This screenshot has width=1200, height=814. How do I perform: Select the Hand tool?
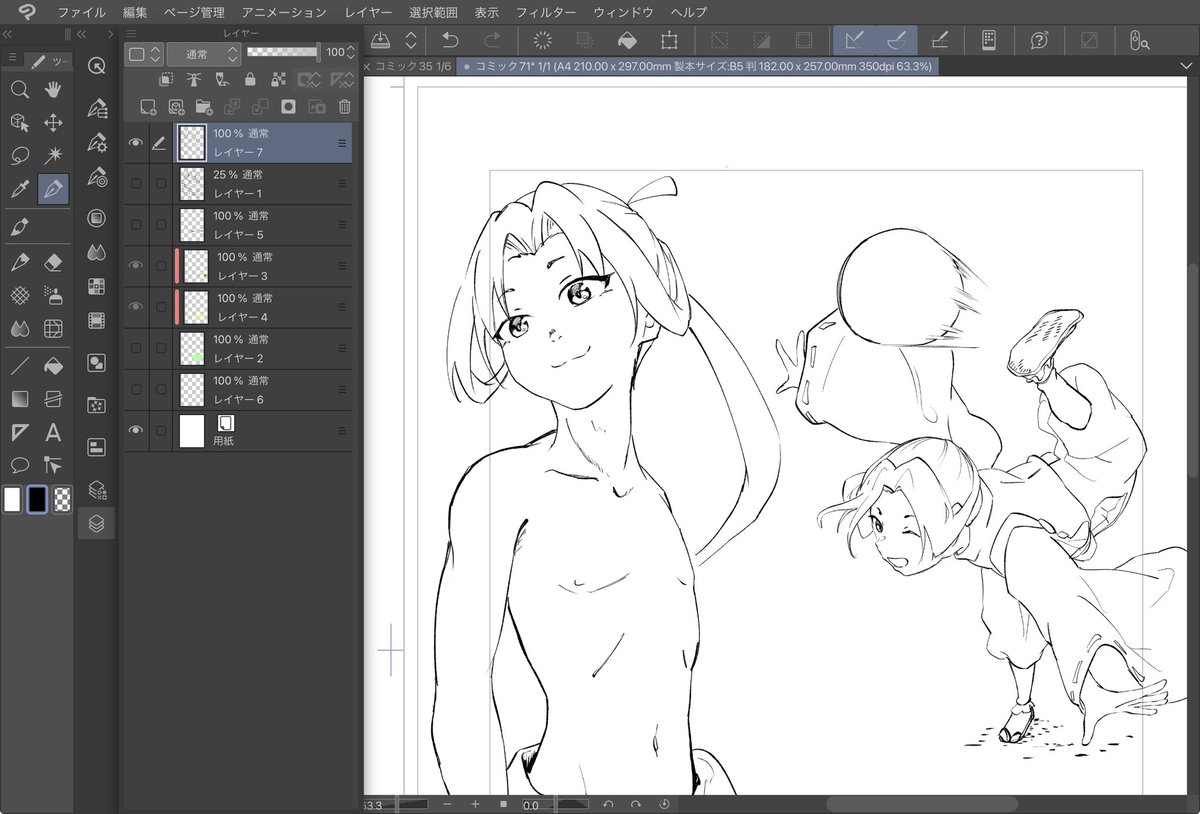point(52,90)
